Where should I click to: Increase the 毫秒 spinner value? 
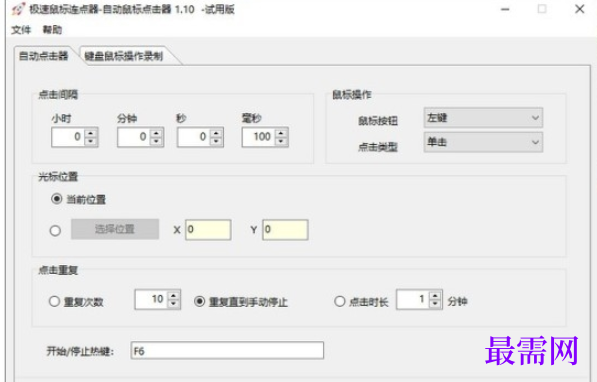point(281,133)
